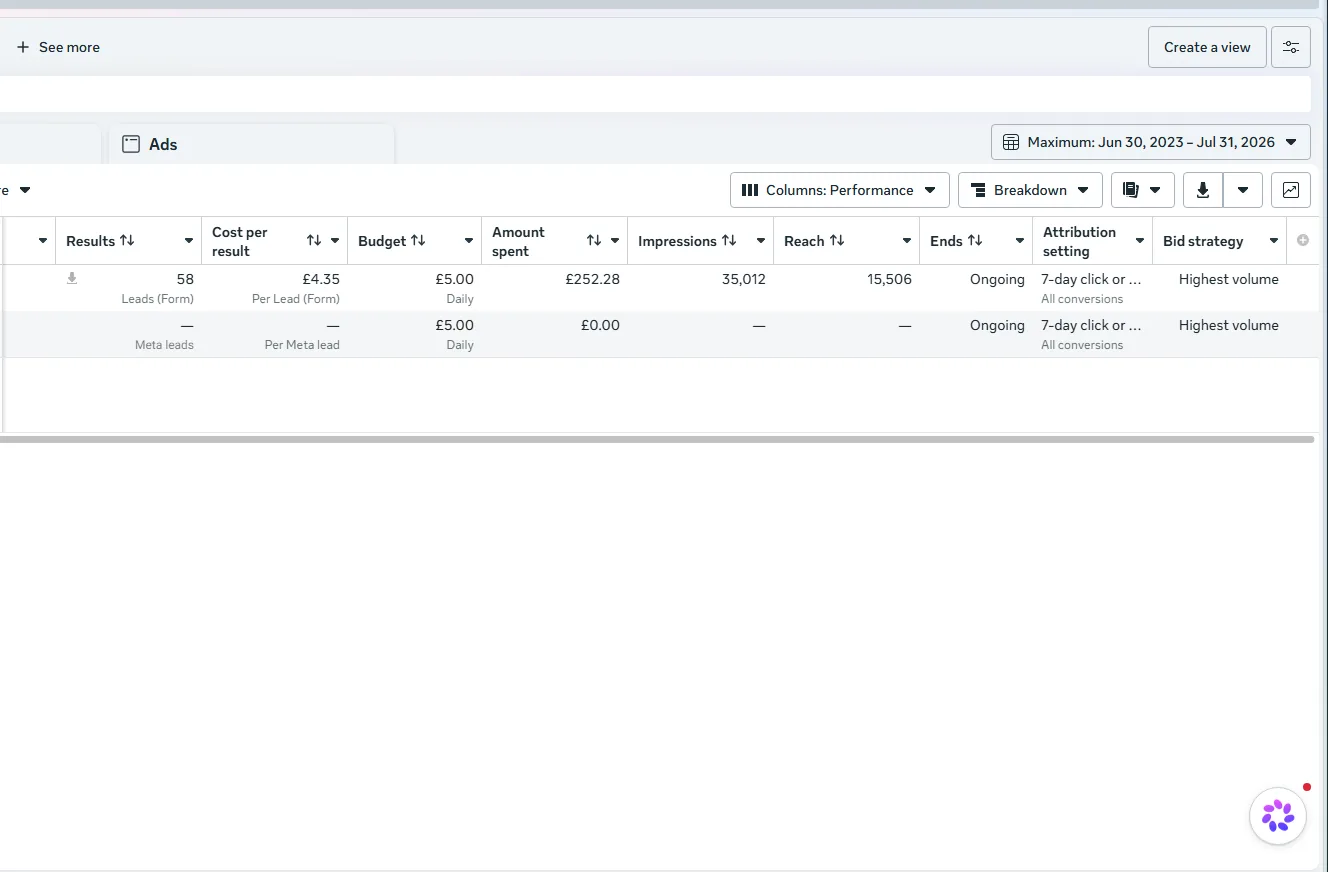Click the Columns bars icon

click(750, 190)
